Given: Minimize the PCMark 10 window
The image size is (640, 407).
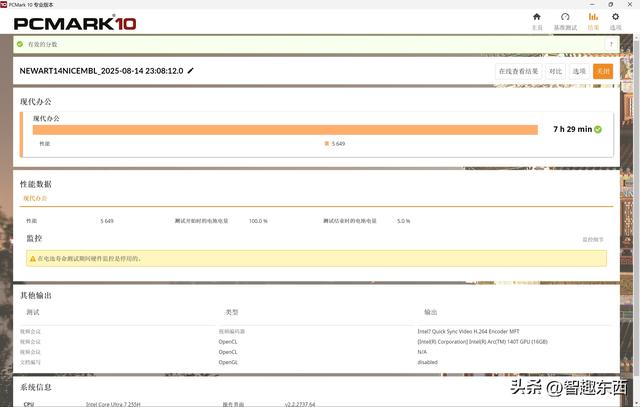Looking at the screenshot, I should click(592, 4).
